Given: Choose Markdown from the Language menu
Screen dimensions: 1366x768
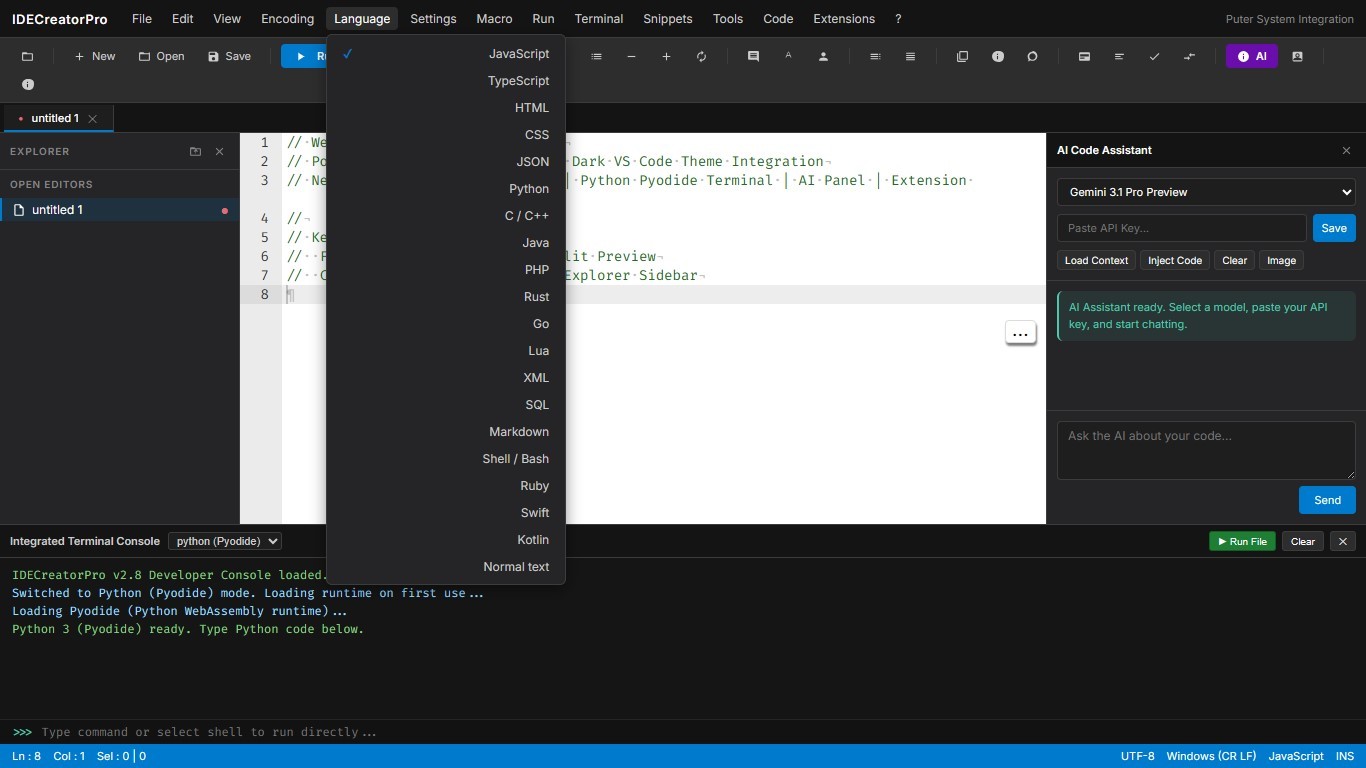Looking at the screenshot, I should tap(446, 432).
